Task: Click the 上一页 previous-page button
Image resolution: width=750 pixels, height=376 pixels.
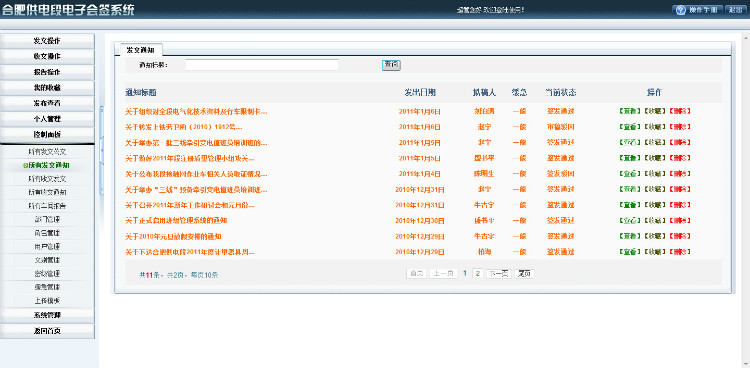Action: (443, 274)
